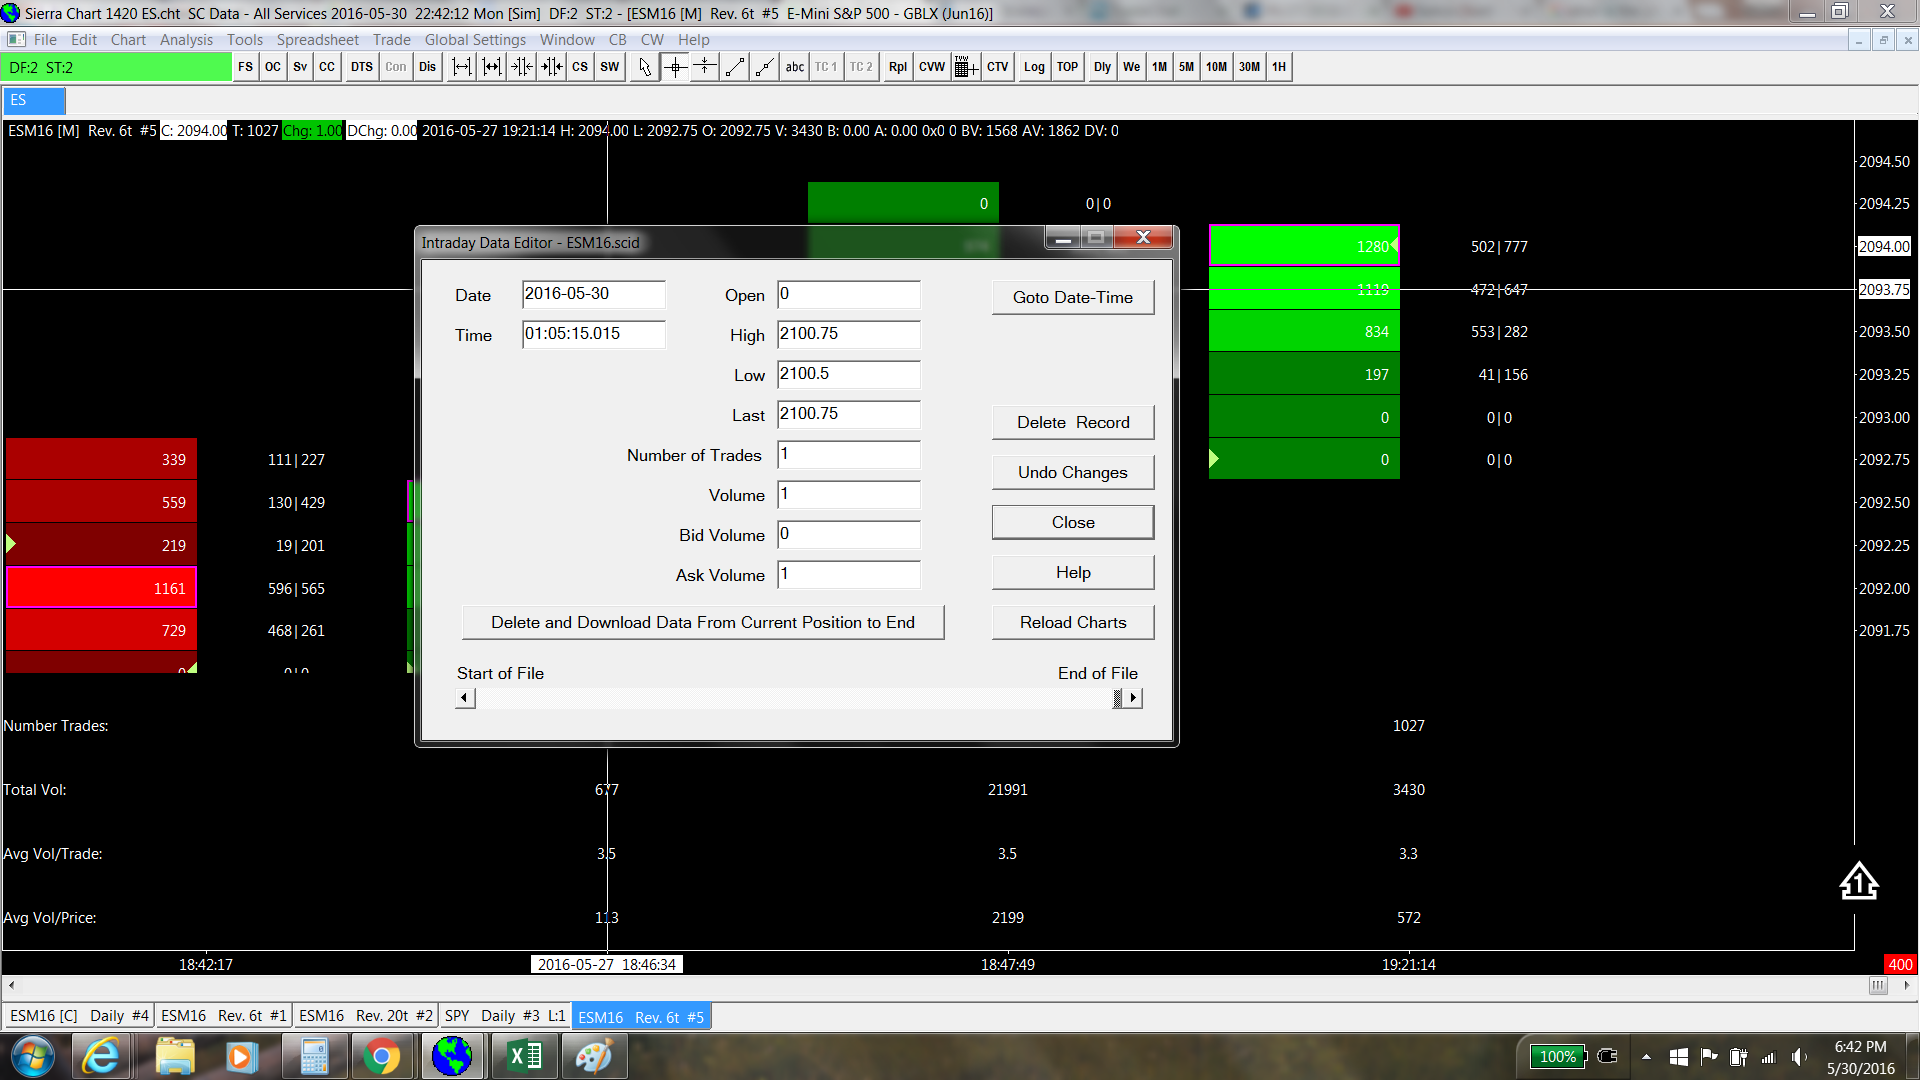The image size is (1920, 1080).
Task: Click the Delete Record button
Action: point(1072,422)
